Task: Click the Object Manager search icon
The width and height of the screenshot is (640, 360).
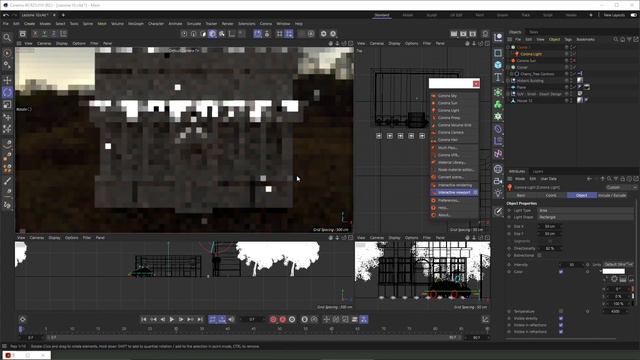Action: point(616,40)
